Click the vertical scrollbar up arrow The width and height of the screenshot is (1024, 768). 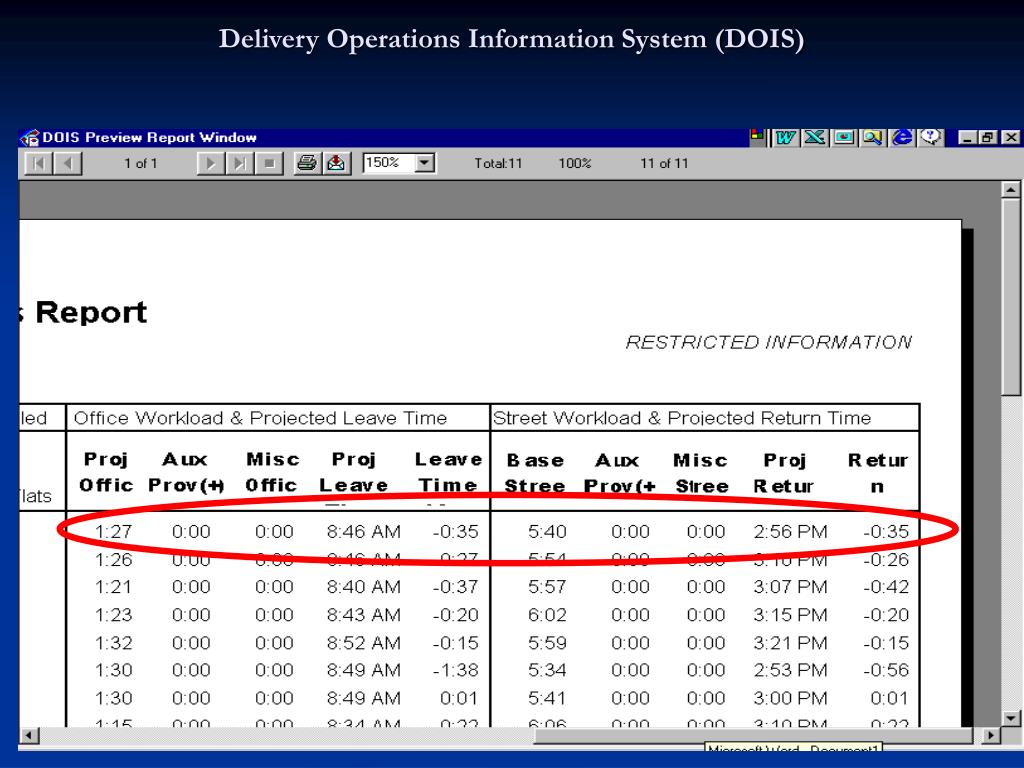click(x=1010, y=190)
